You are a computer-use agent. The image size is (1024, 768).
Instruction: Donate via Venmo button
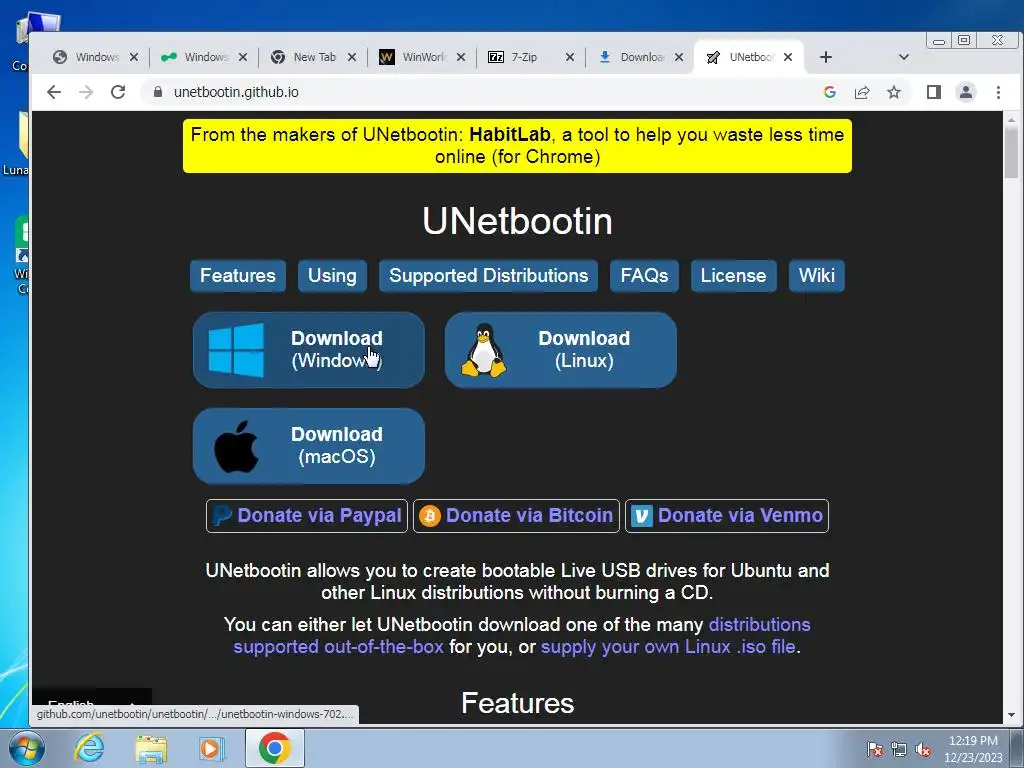click(x=727, y=516)
